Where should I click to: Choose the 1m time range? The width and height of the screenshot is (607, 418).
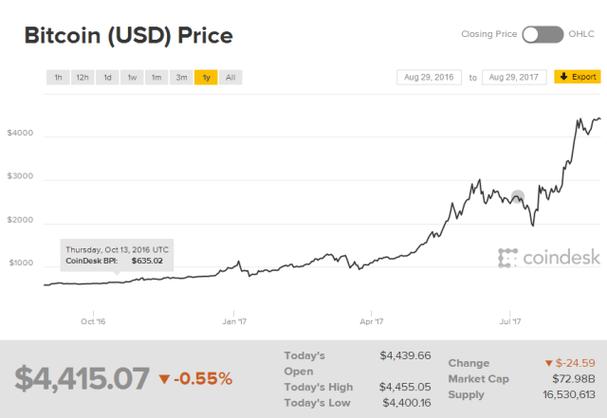[156, 76]
